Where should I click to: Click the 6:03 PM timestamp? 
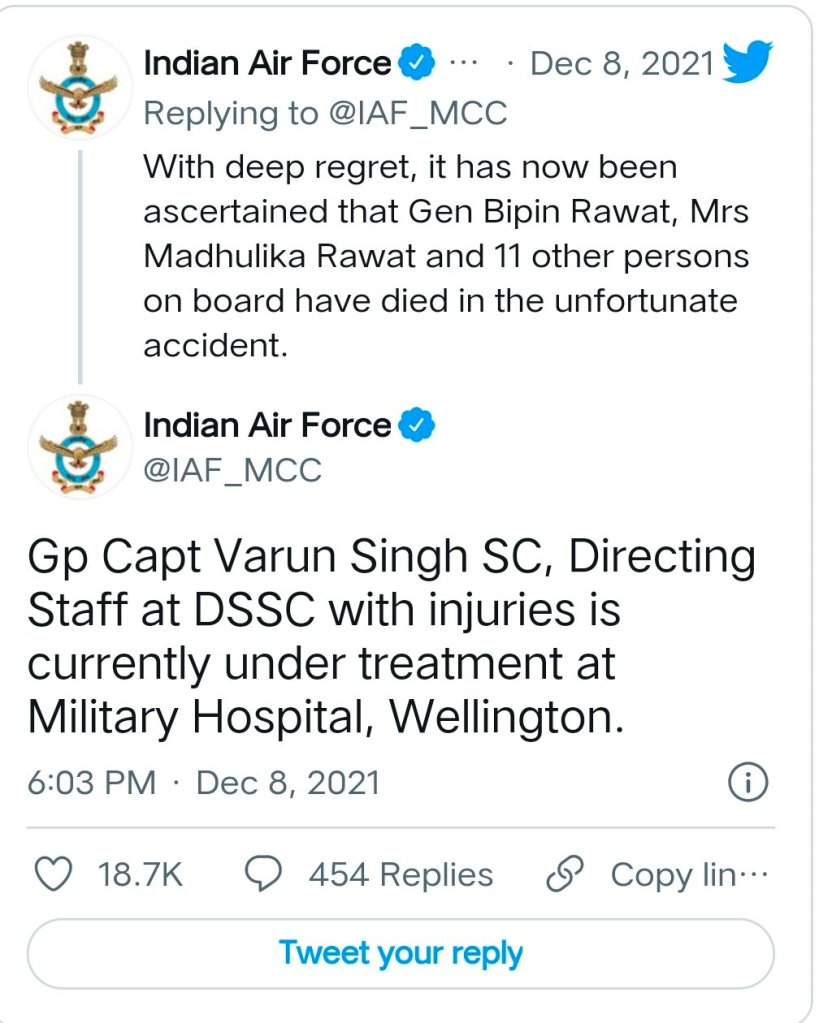tap(92, 781)
